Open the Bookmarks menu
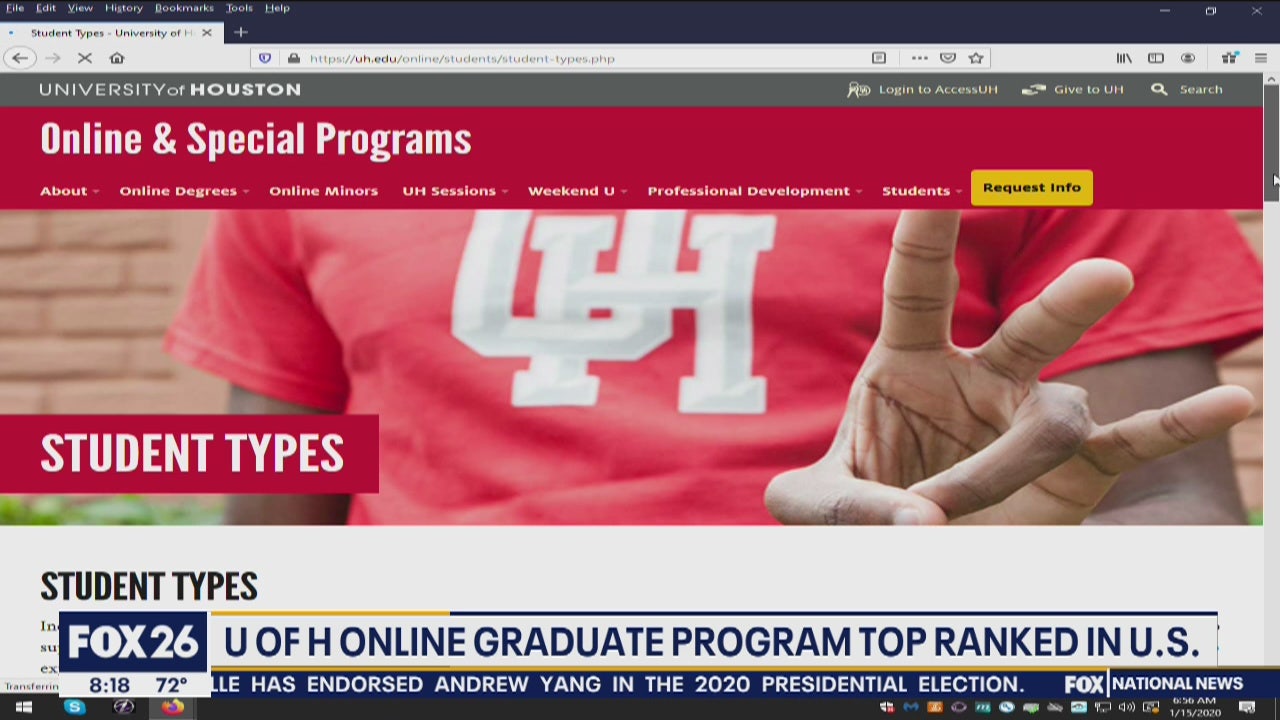 pos(184,7)
